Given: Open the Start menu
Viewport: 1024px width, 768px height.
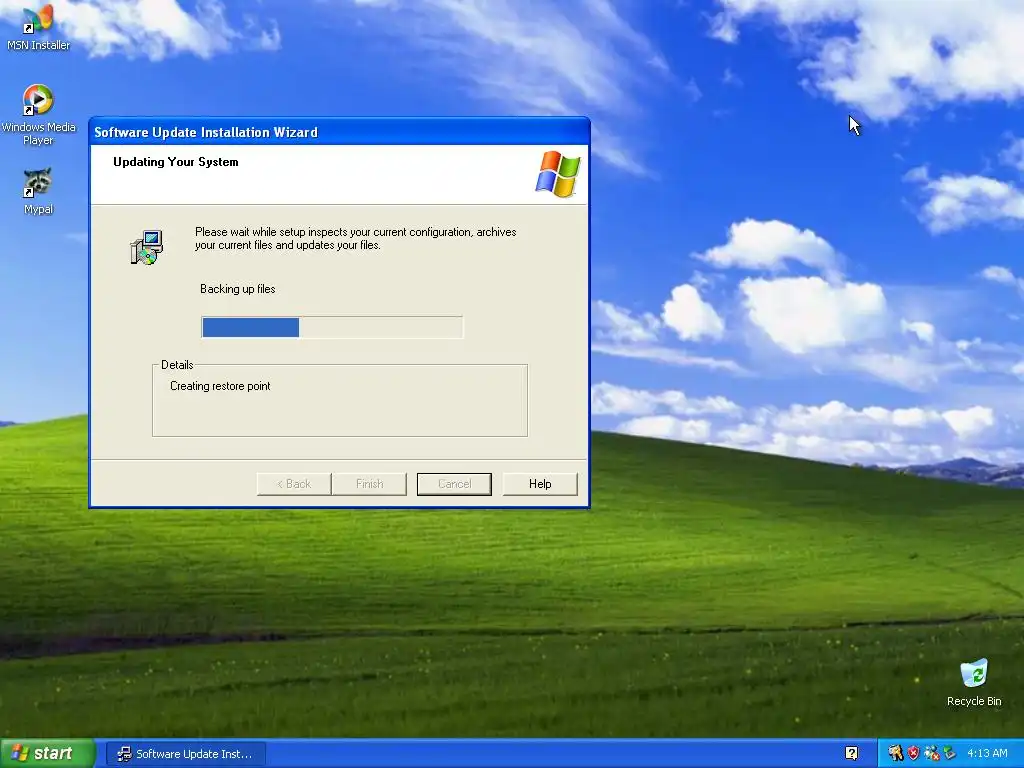Looking at the screenshot, I should (47, 753).
